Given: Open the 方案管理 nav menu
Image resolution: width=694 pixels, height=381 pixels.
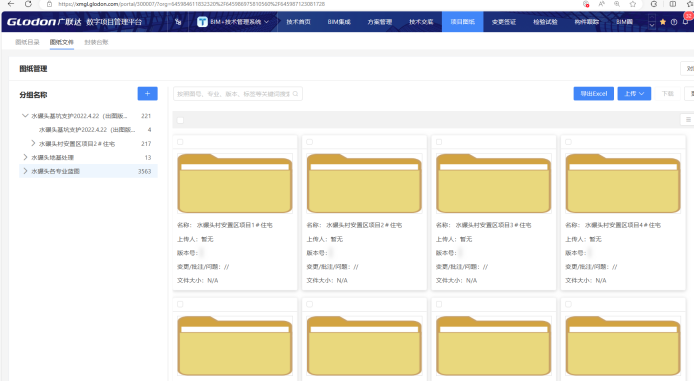Looking at the screenshot, I should (x=379, y=22).
